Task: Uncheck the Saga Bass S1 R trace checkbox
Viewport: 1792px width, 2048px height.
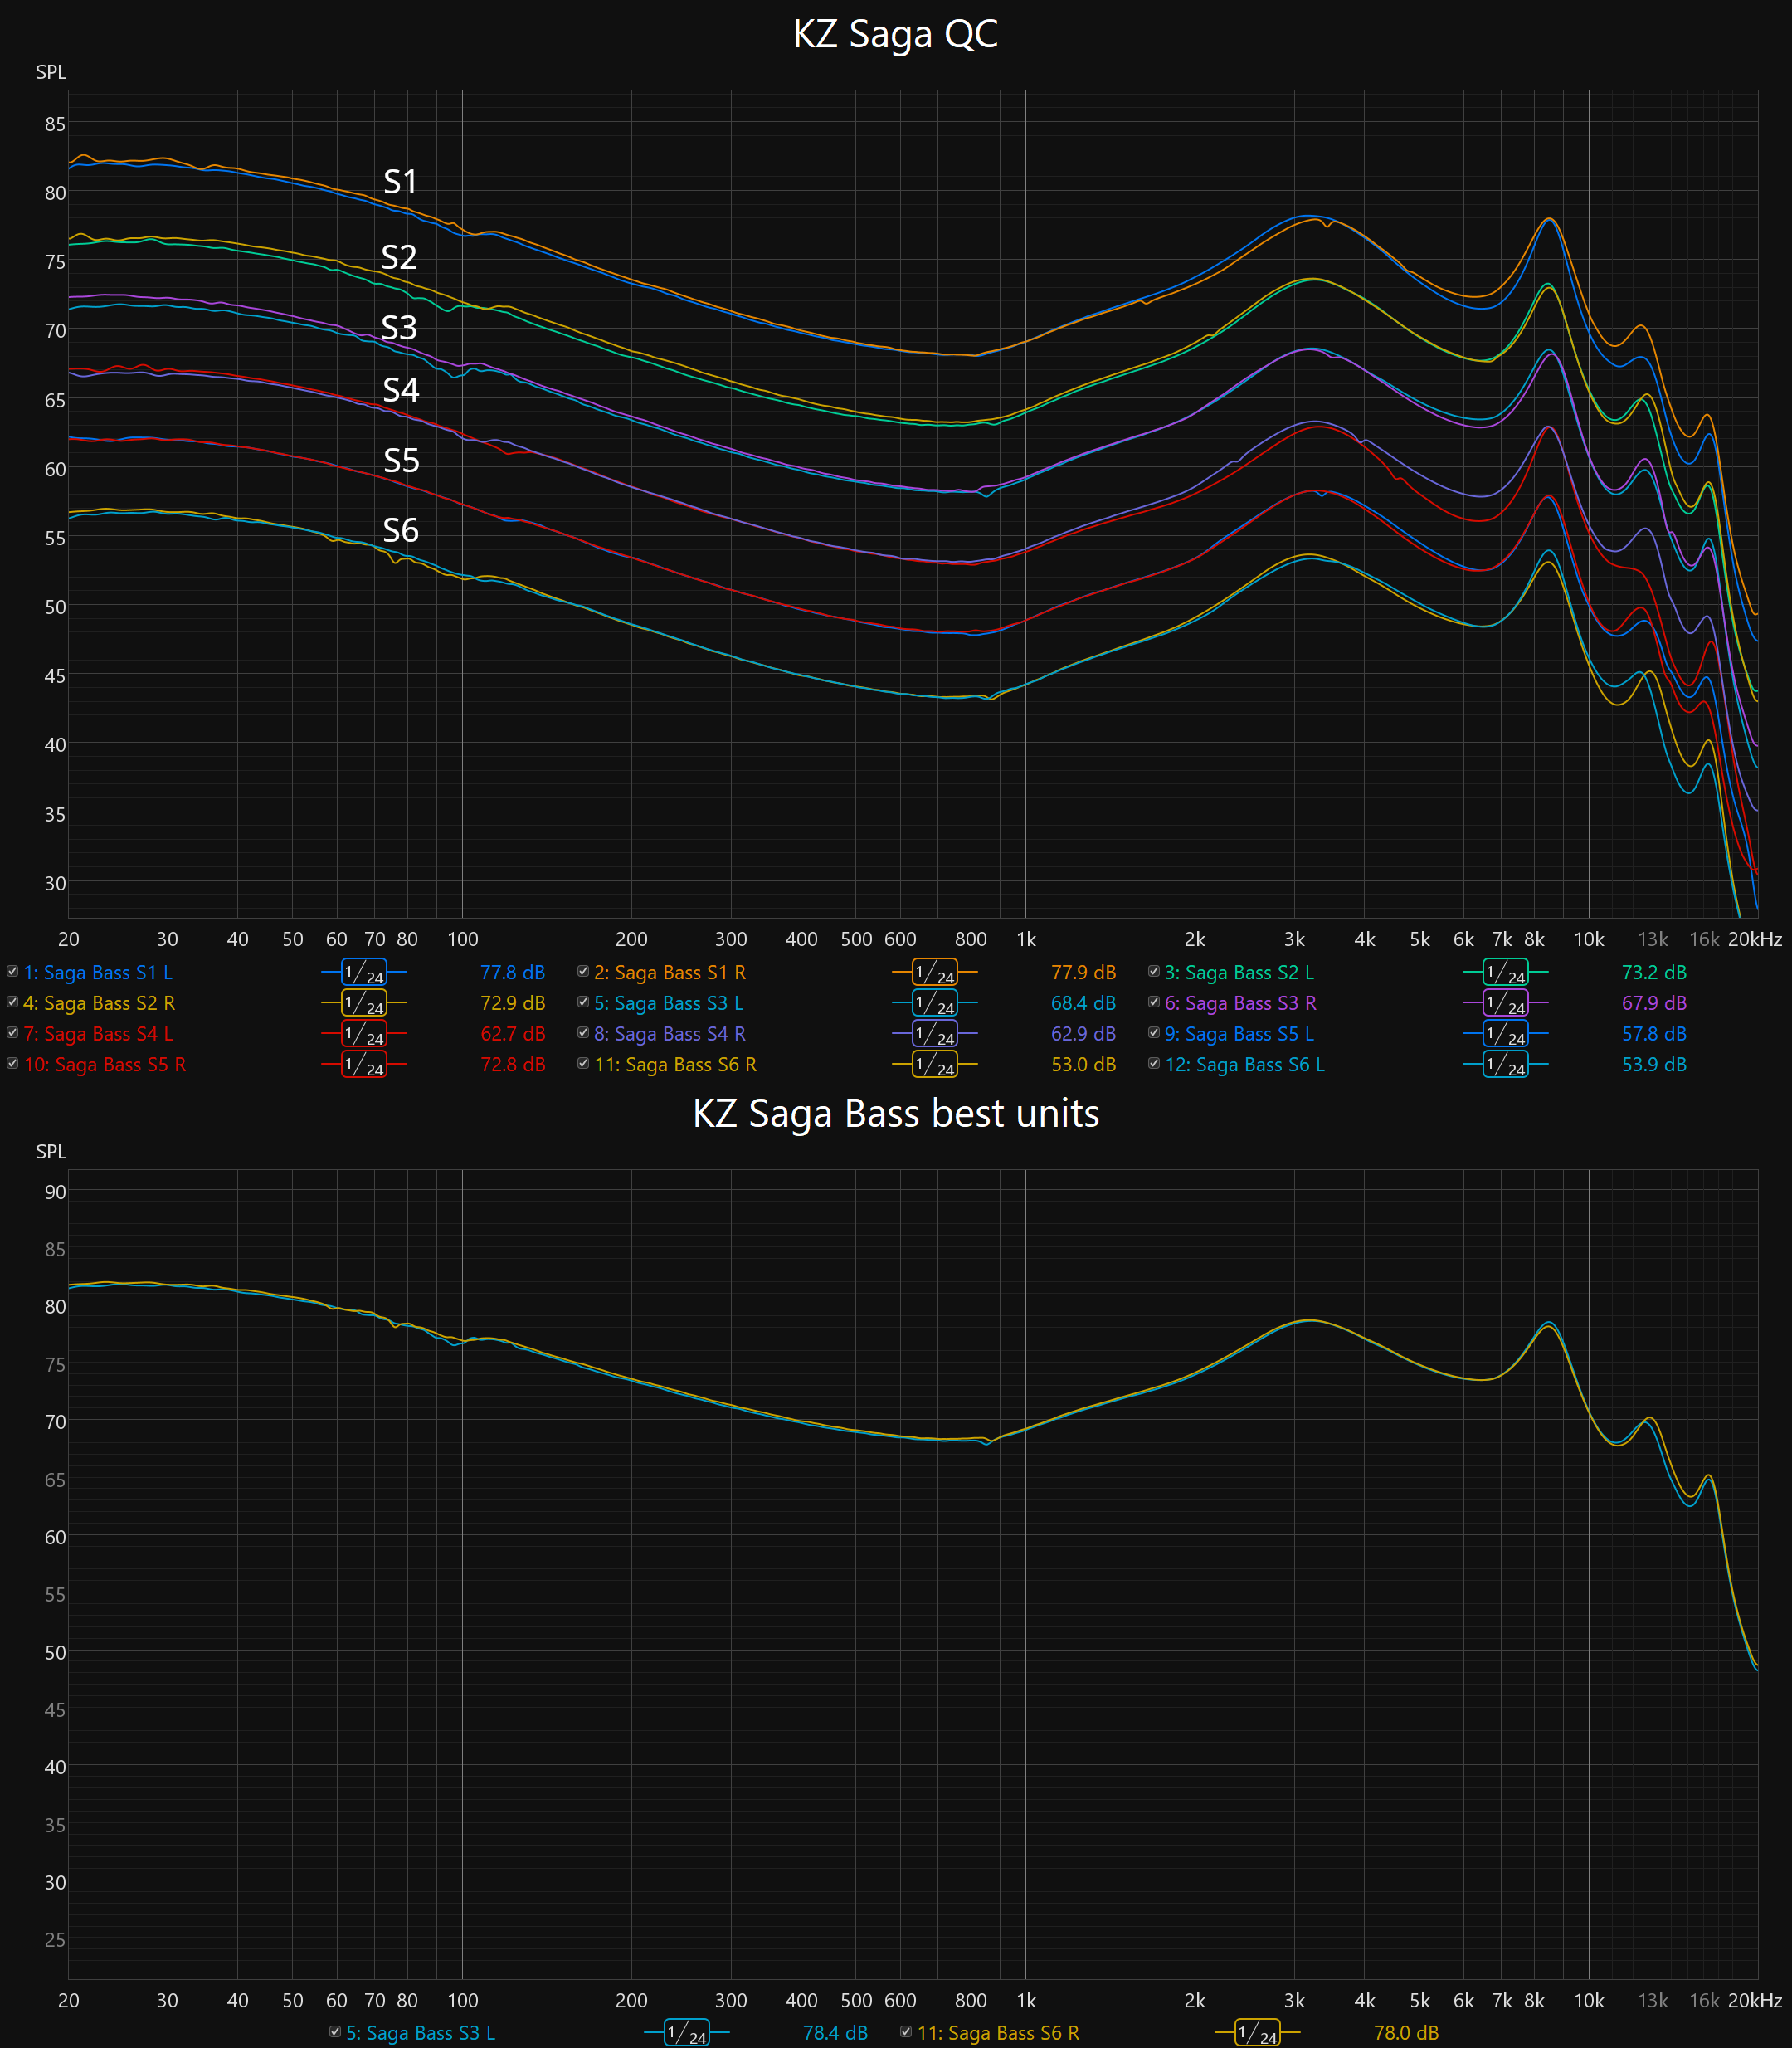Action: [x=583, y=971]
